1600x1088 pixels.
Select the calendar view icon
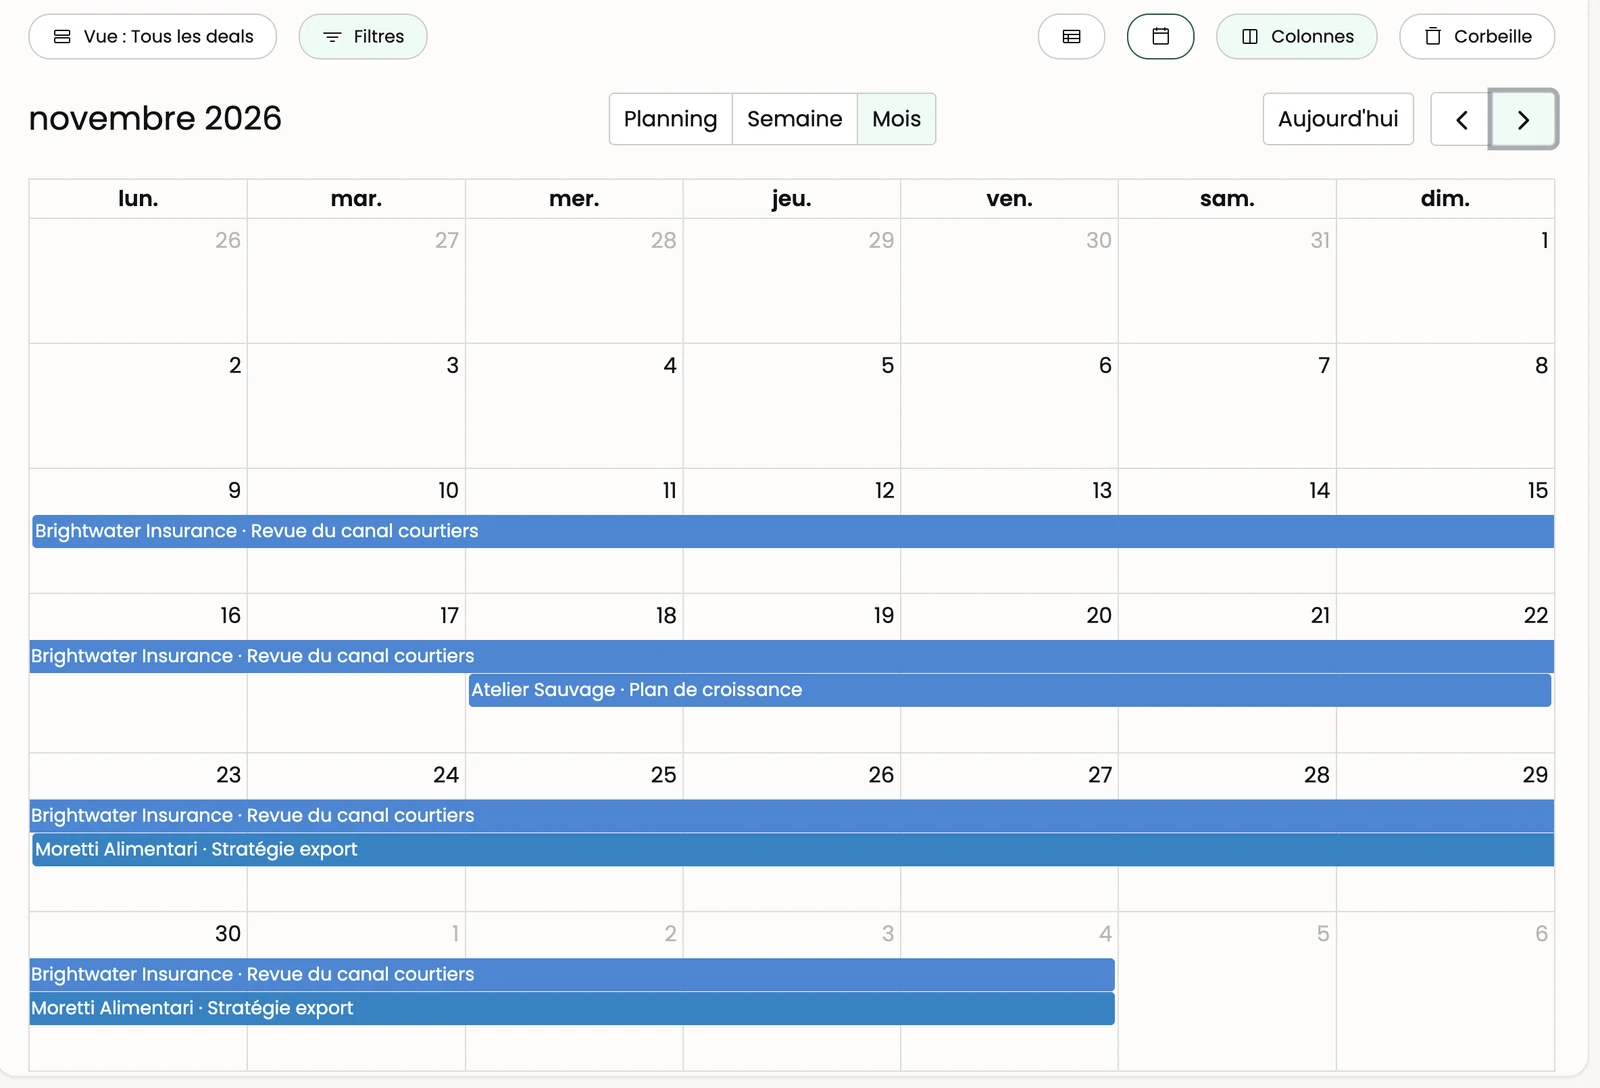tap(1160, 37)
